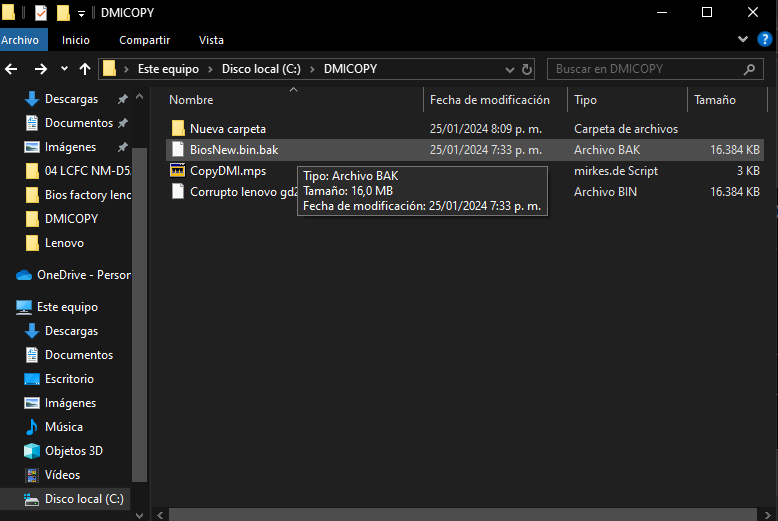This screenshot has height=521, width=778.
Task: Switch to the Vista tab
Action: tap(211, 40)
